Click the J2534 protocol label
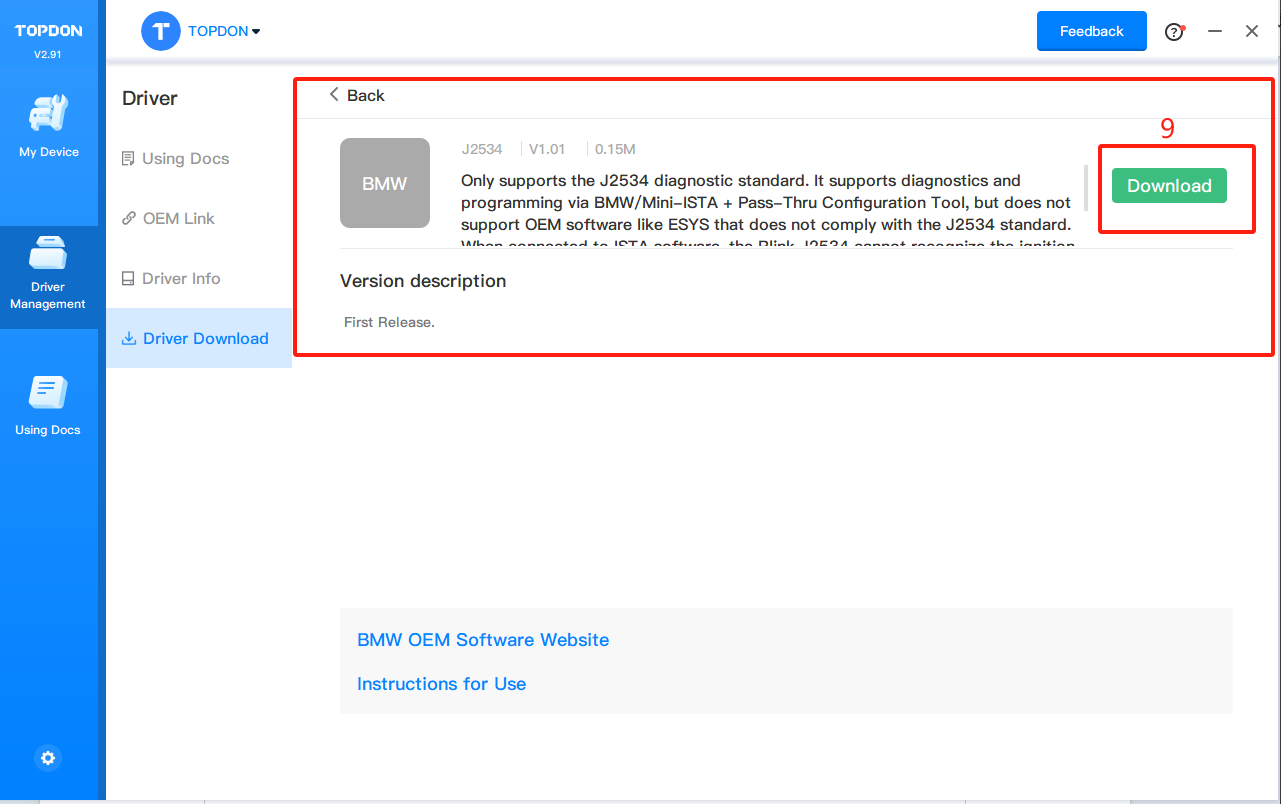The height and width of the screenshot is (804, 1281). coord(482,149)
